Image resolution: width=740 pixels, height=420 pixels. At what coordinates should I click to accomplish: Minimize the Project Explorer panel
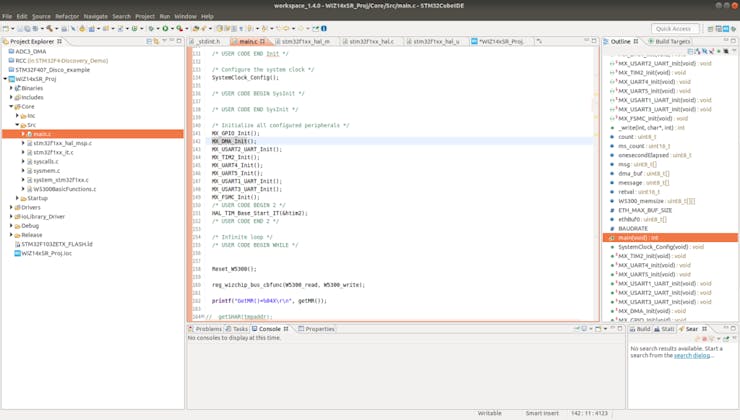point(172,41)
